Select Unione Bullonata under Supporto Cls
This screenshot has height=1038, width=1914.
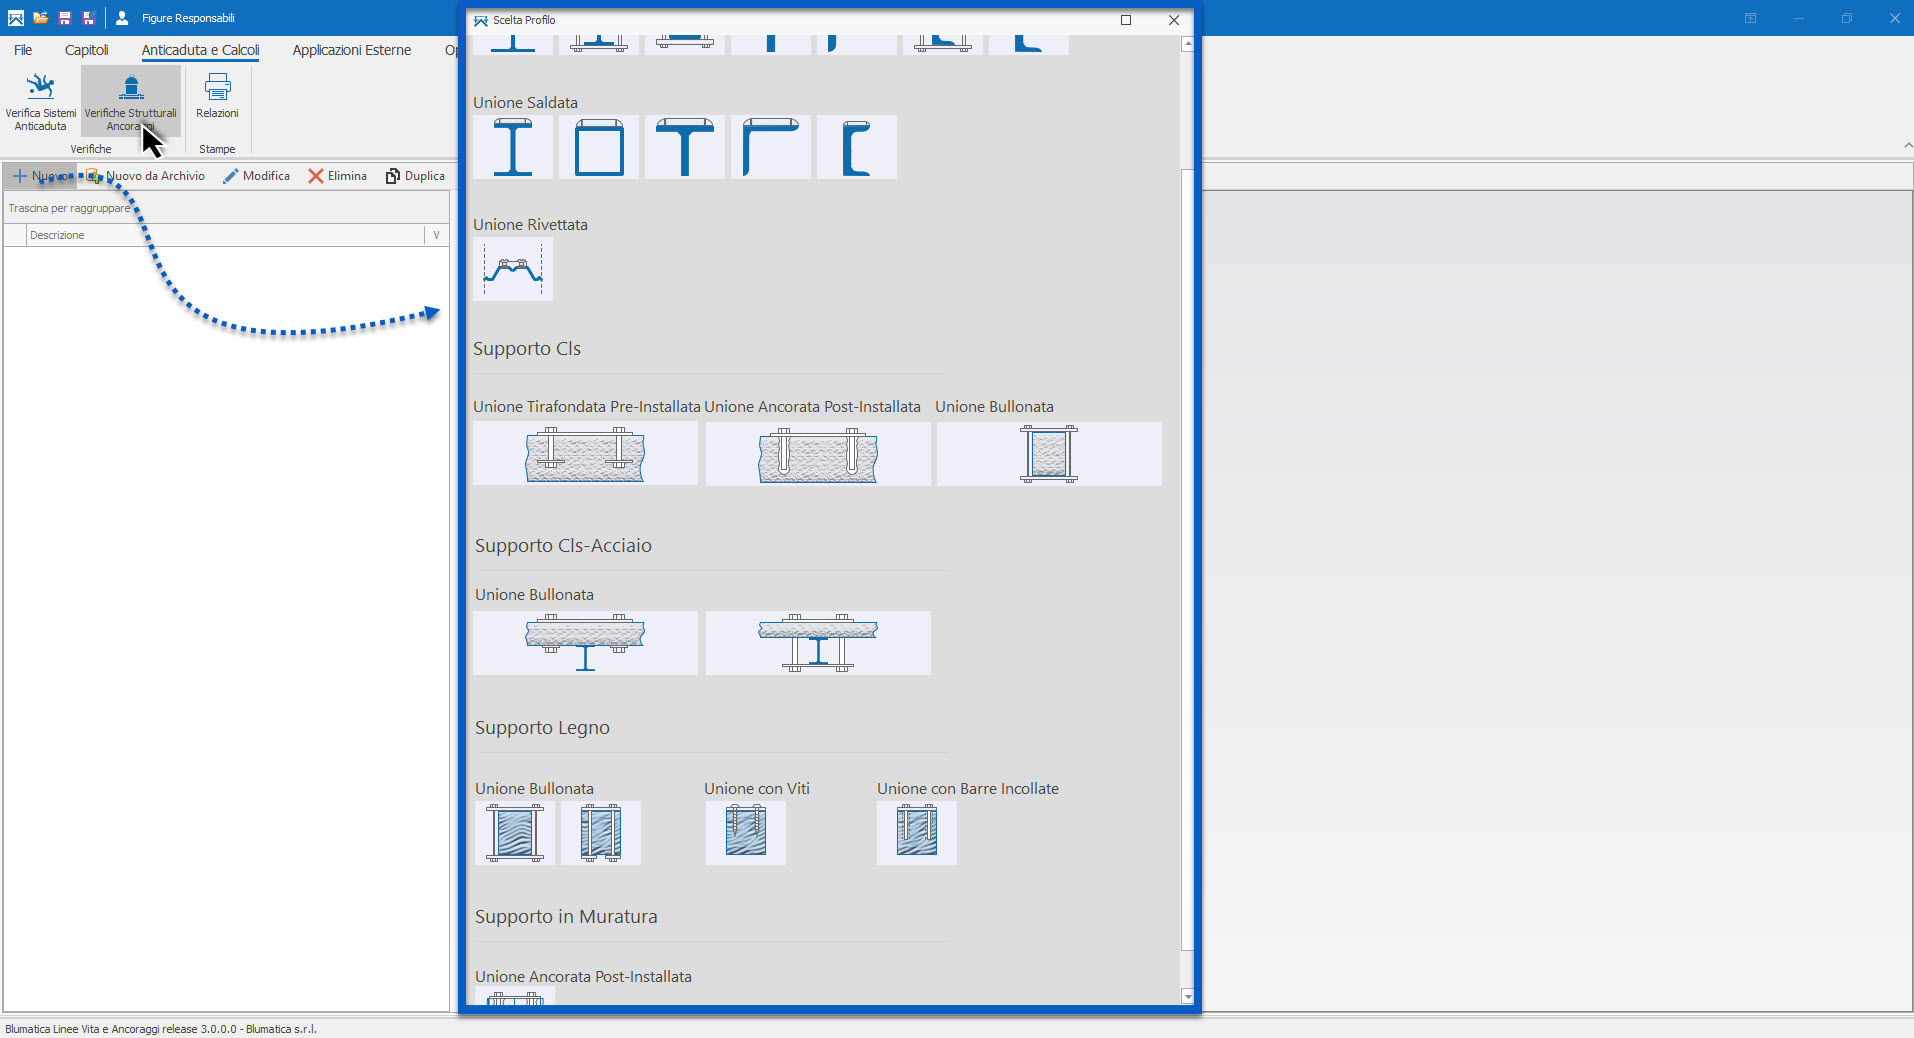(x=1049, y=454)
